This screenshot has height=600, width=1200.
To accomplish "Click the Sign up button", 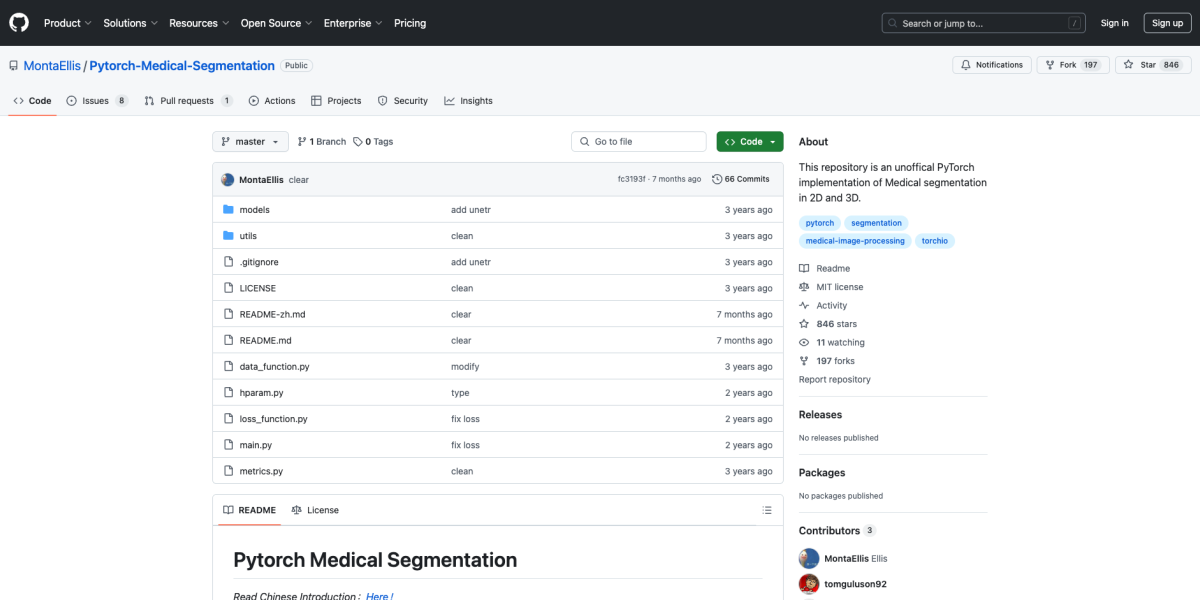I will coord(1167,22).
